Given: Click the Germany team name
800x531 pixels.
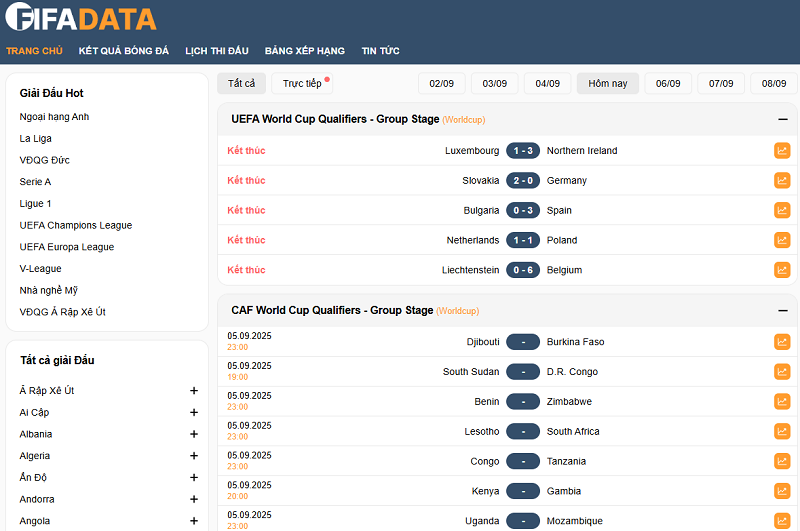Looking at the screenshot, I should pyautogui.click(x=567, y=181).
